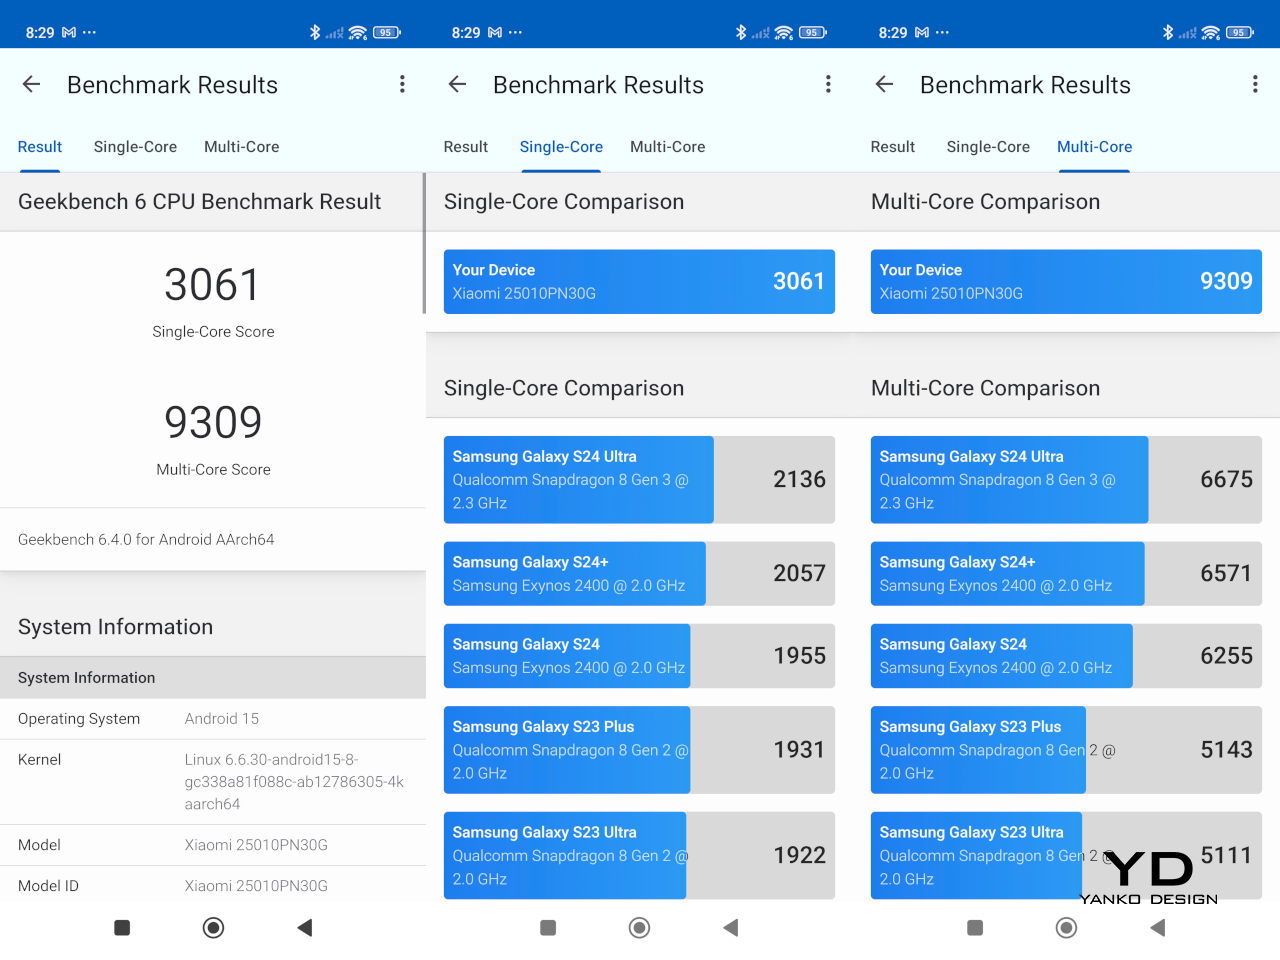This screenshot has height=960, width=1280.
Task: Switch to Single-Core tab from the Result screen
Action: point(135,147)
